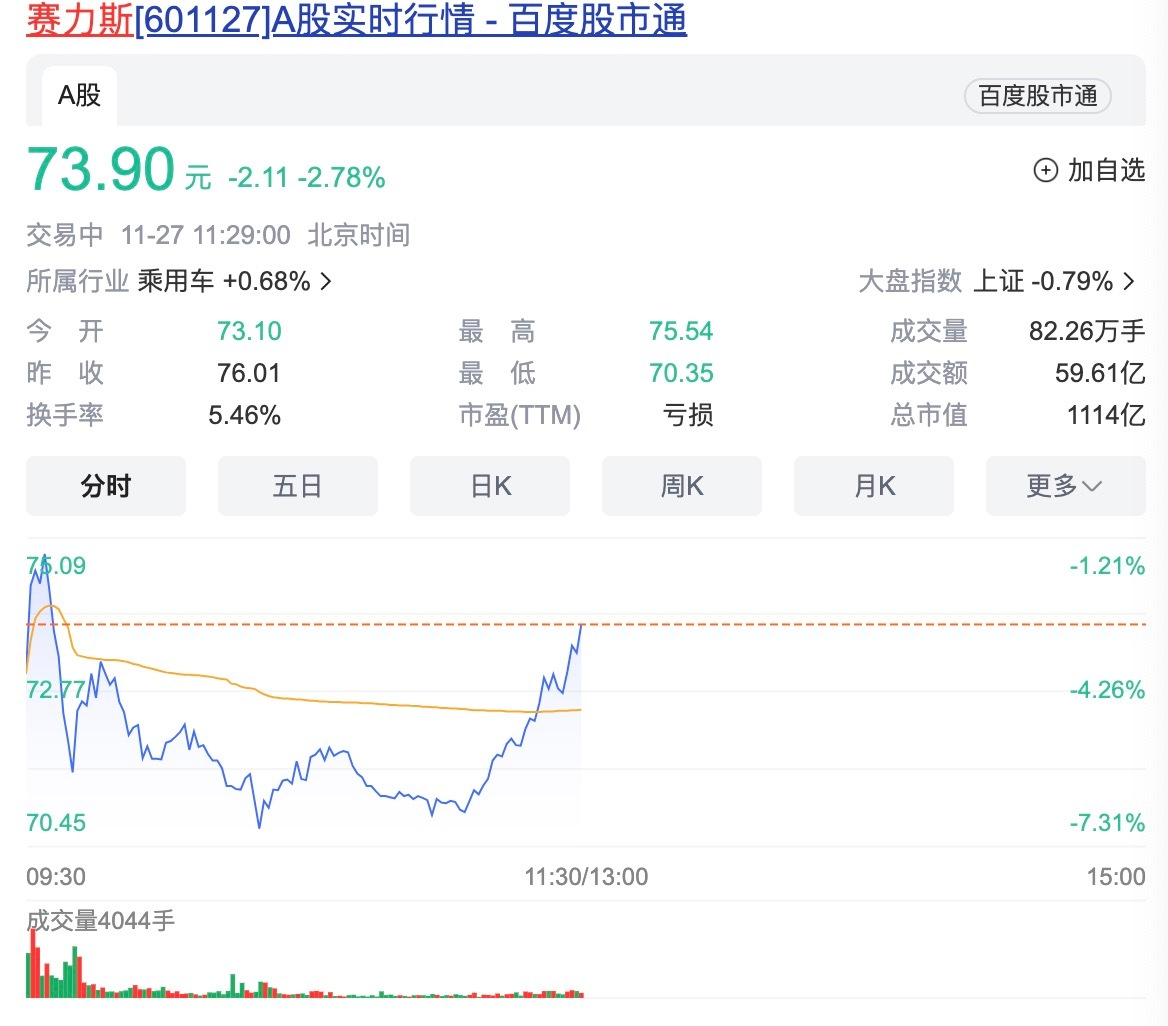Screen dimensions: 1168x1026
Task: Open 所属行业 乘用车 +0.68% link
Action: coord(179,282)
